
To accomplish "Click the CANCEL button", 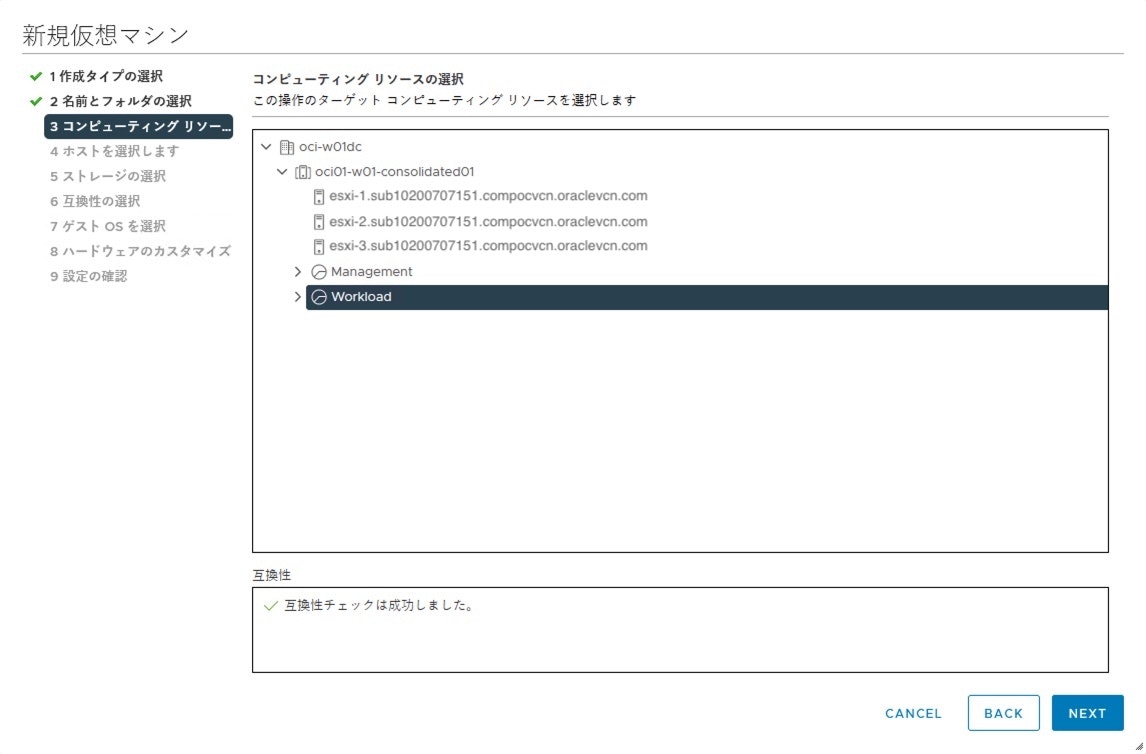I will [x=914, y=714].
